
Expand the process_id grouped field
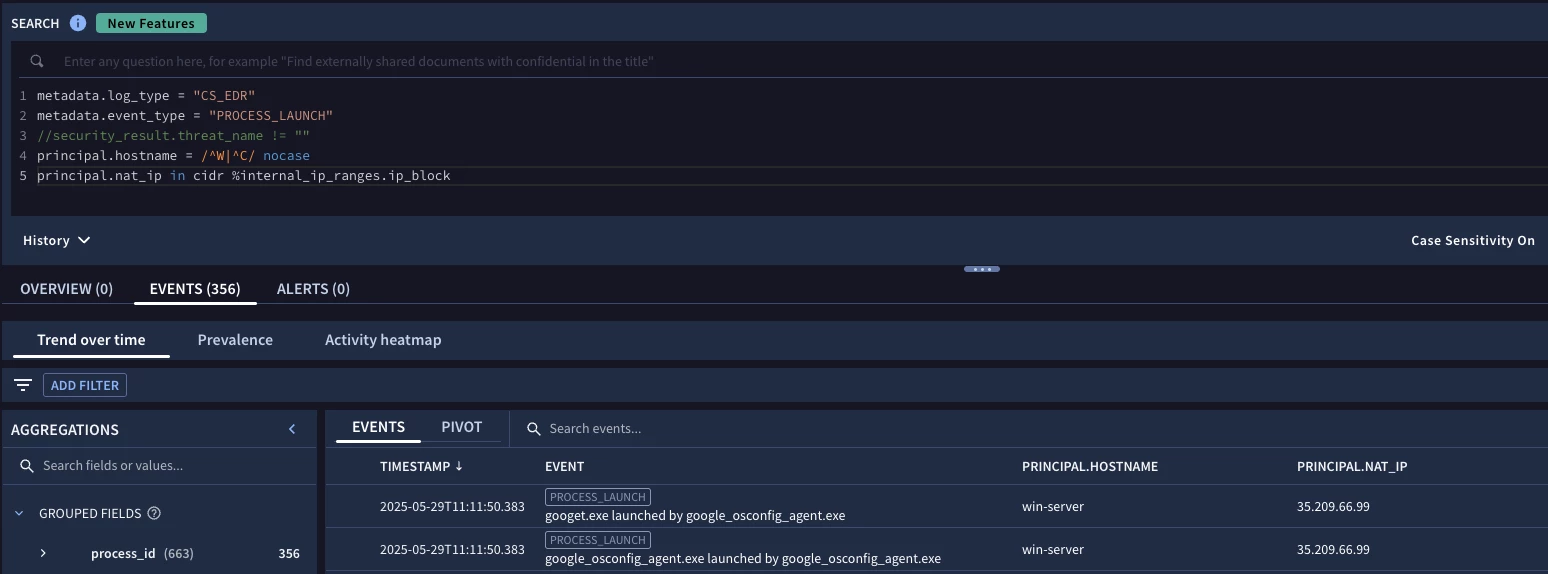point(43,553)
